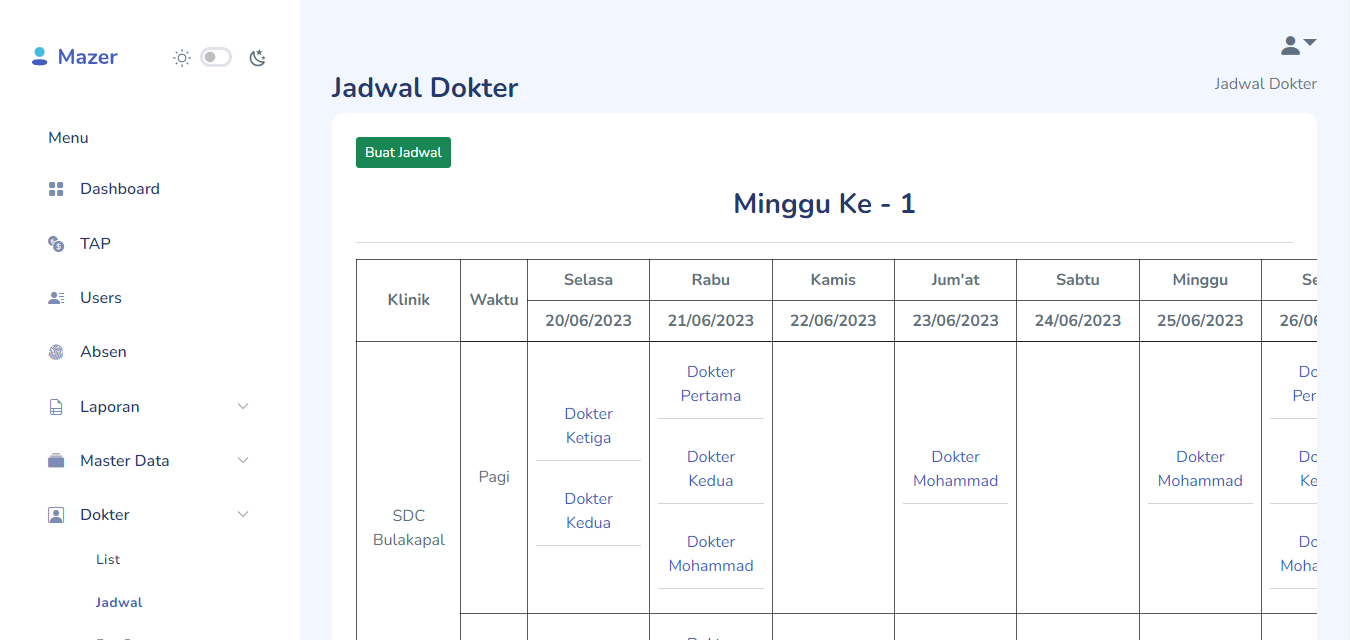The width and height of the screenshot is (1350, 640).
Task: Click the Master Data briefcase icon
Action: pyautogui.click(x=56, y=461)
